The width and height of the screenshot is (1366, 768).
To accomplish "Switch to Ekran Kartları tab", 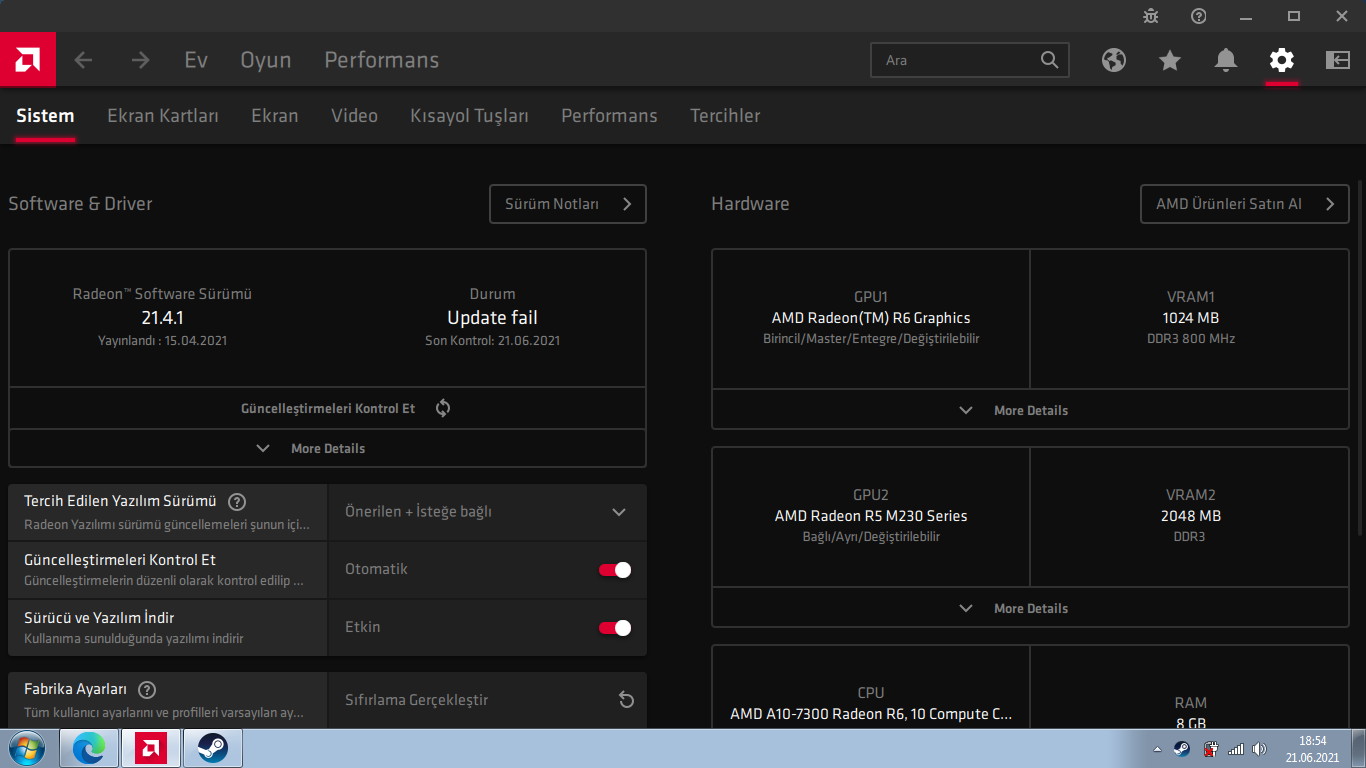I will pyautogui.click(x=163, y=116).
